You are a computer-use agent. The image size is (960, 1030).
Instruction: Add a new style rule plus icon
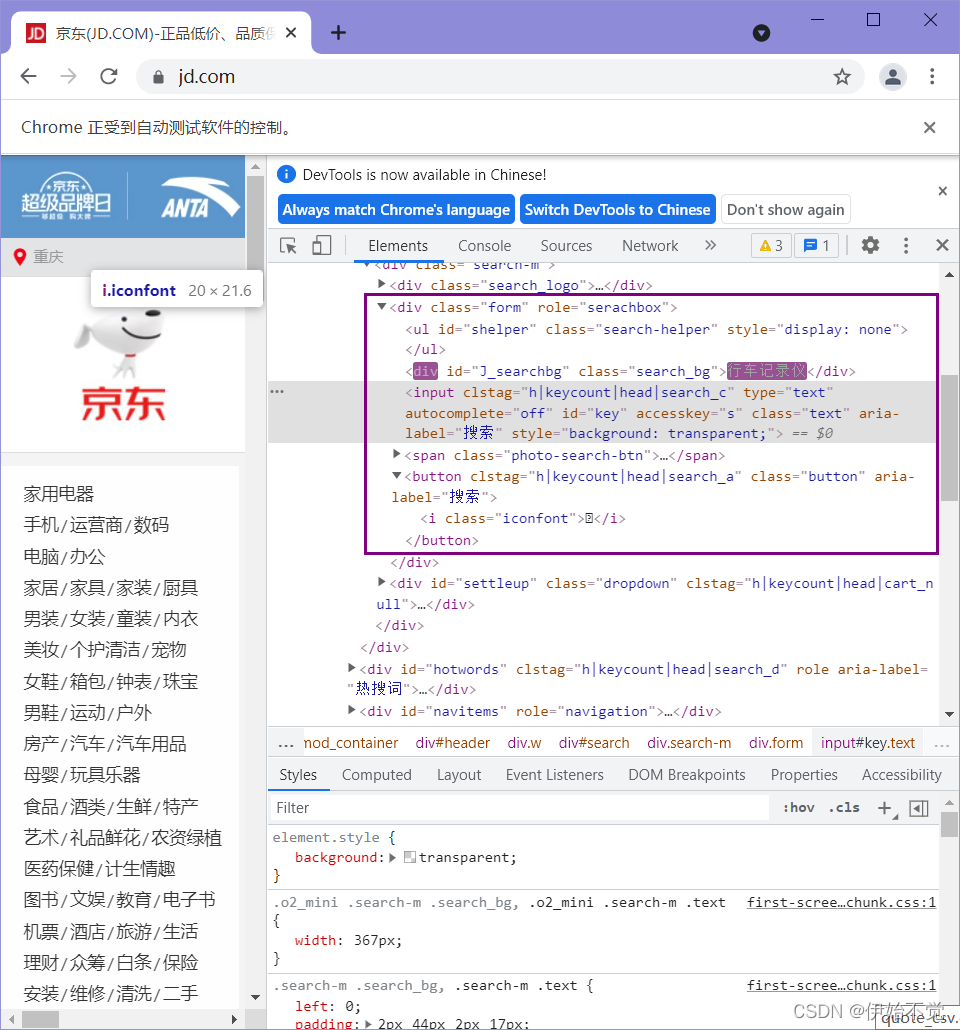click(x=885, y=807)
